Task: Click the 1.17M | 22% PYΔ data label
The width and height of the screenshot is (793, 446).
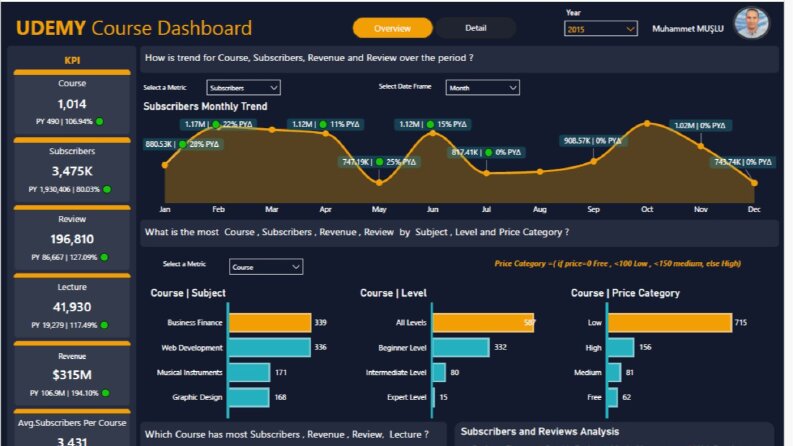Action: click(x=218, y=124)
